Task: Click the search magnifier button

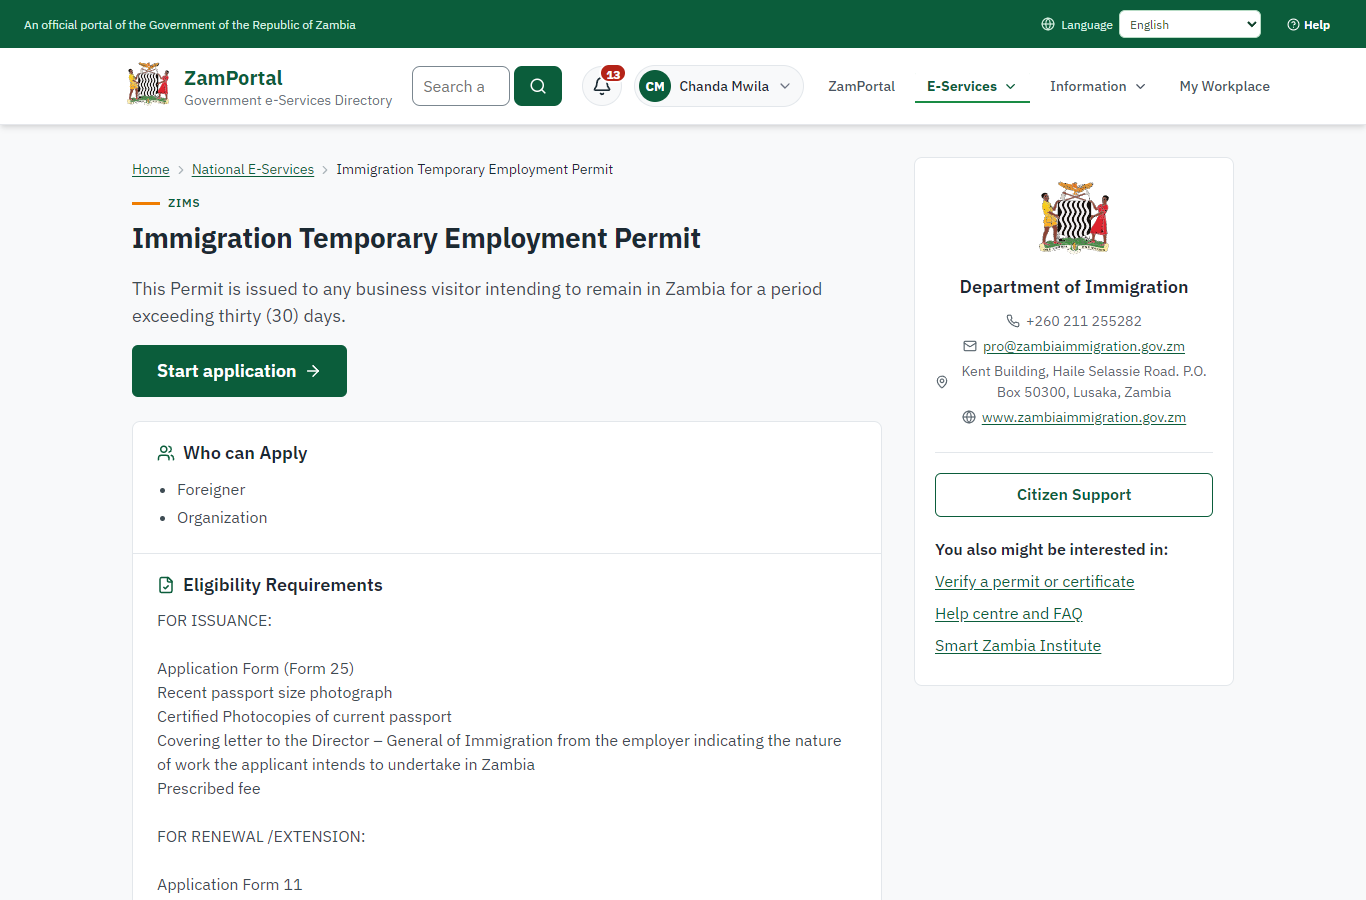Action: pyautogui.click(x=538, y=86)
